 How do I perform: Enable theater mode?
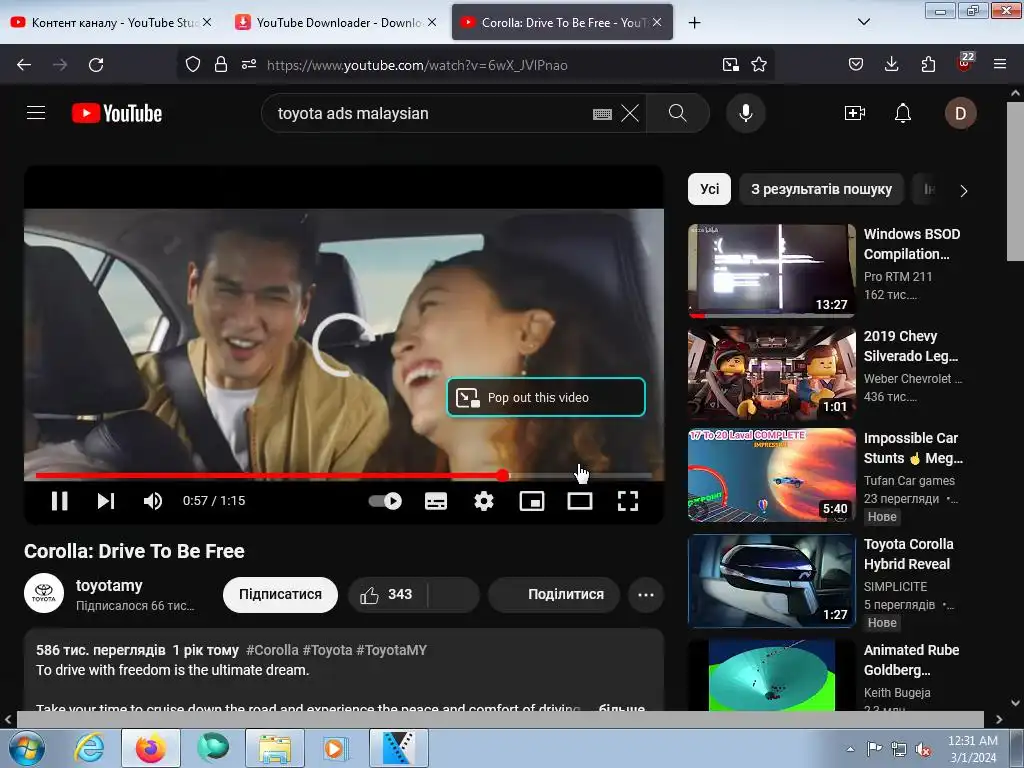pyautogui.click(x=580, y=501)
